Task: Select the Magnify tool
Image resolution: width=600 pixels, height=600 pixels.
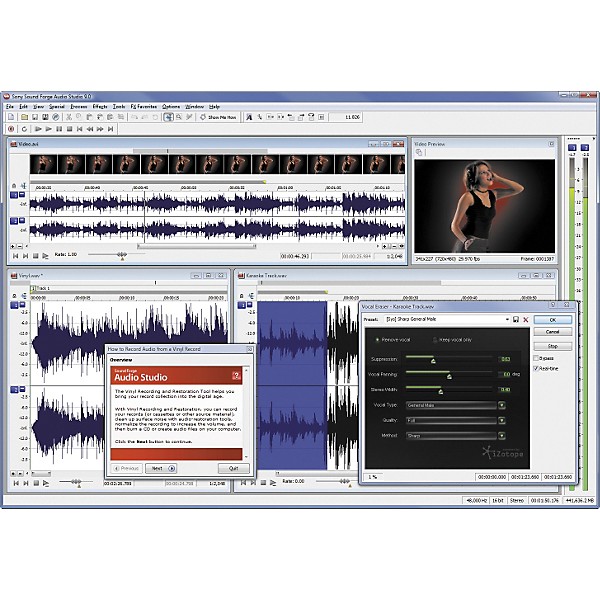Action: pos(179,117)
